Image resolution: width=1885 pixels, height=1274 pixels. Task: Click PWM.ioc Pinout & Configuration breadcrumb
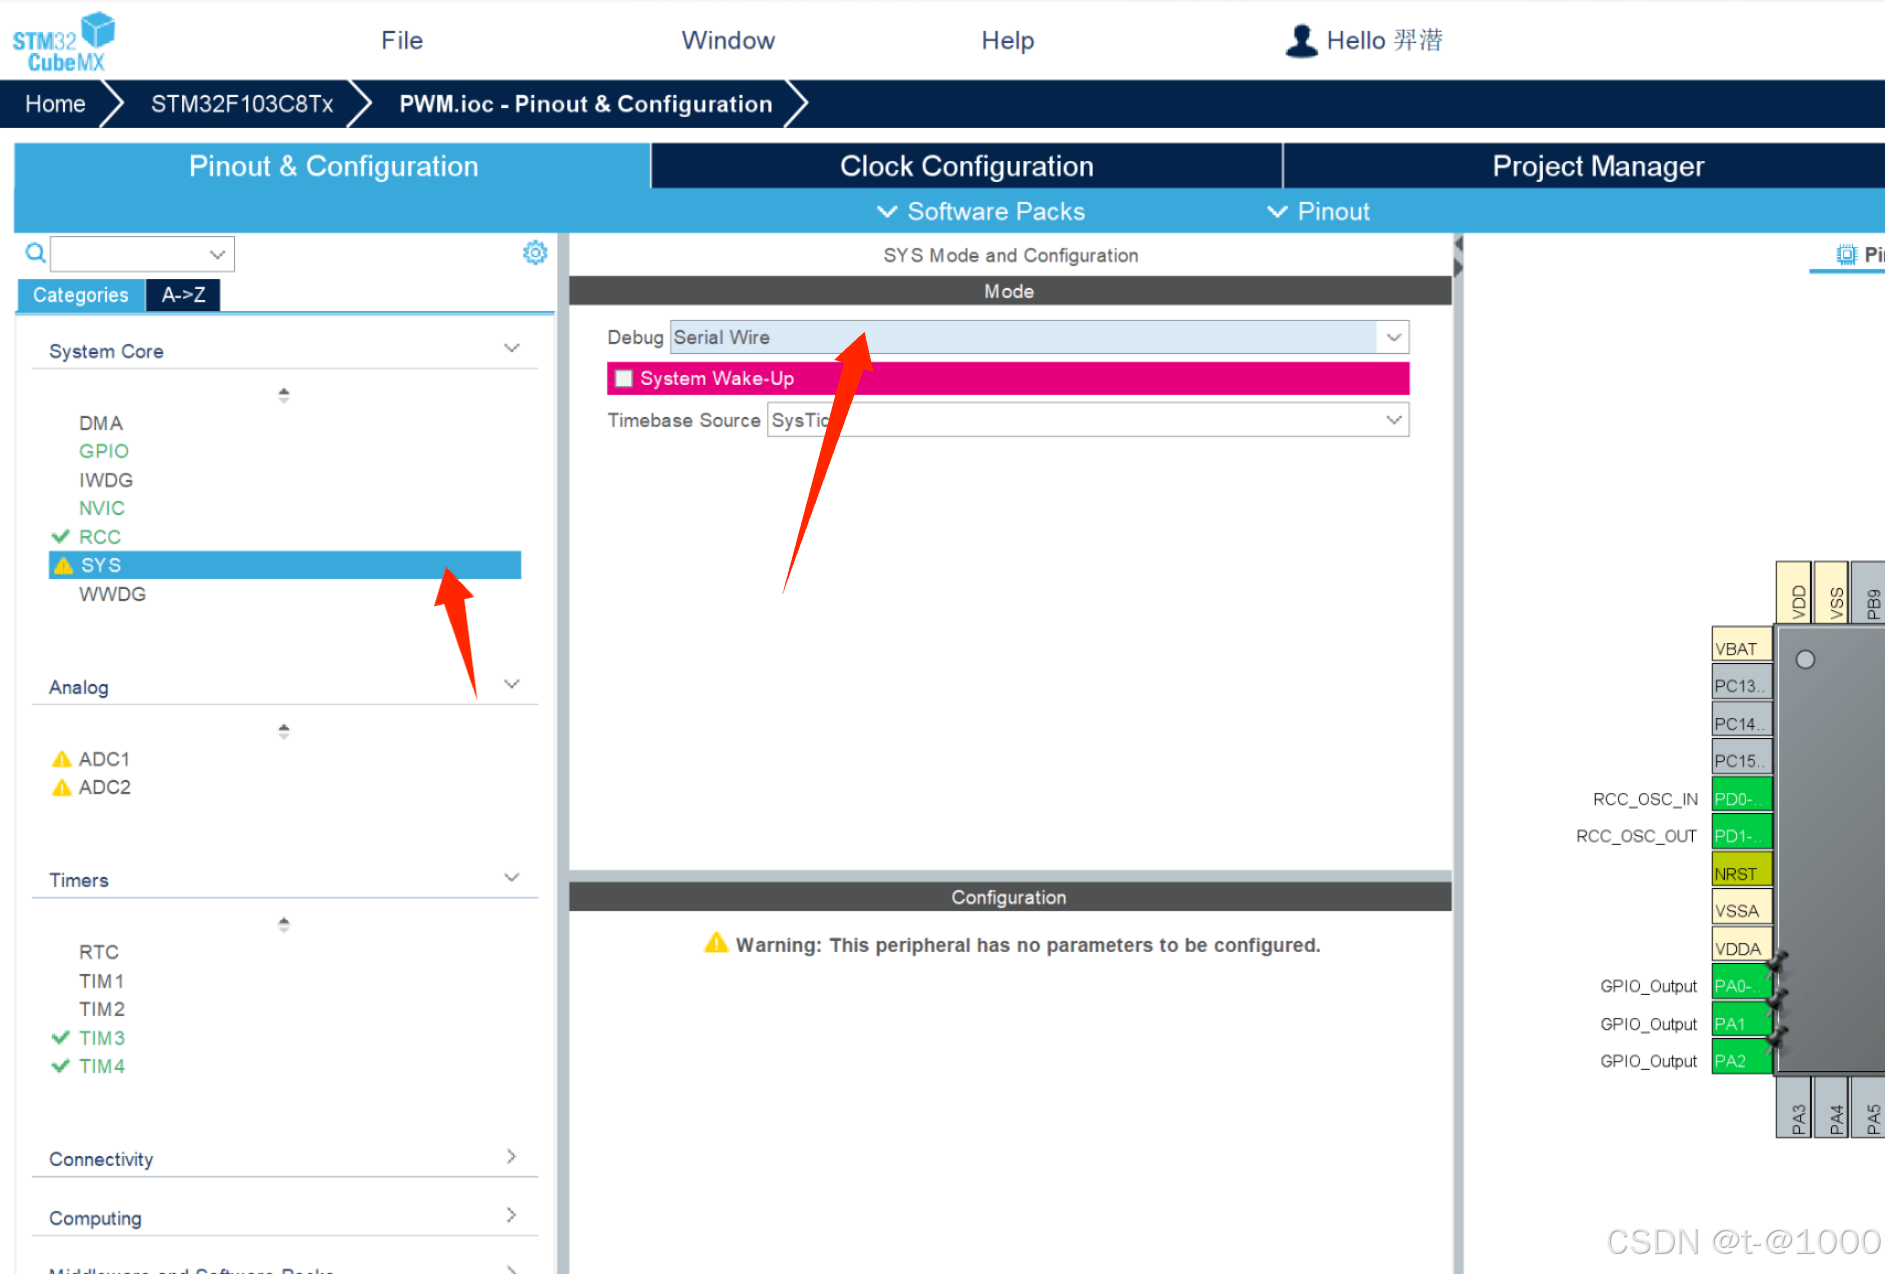tap(585, 104)
